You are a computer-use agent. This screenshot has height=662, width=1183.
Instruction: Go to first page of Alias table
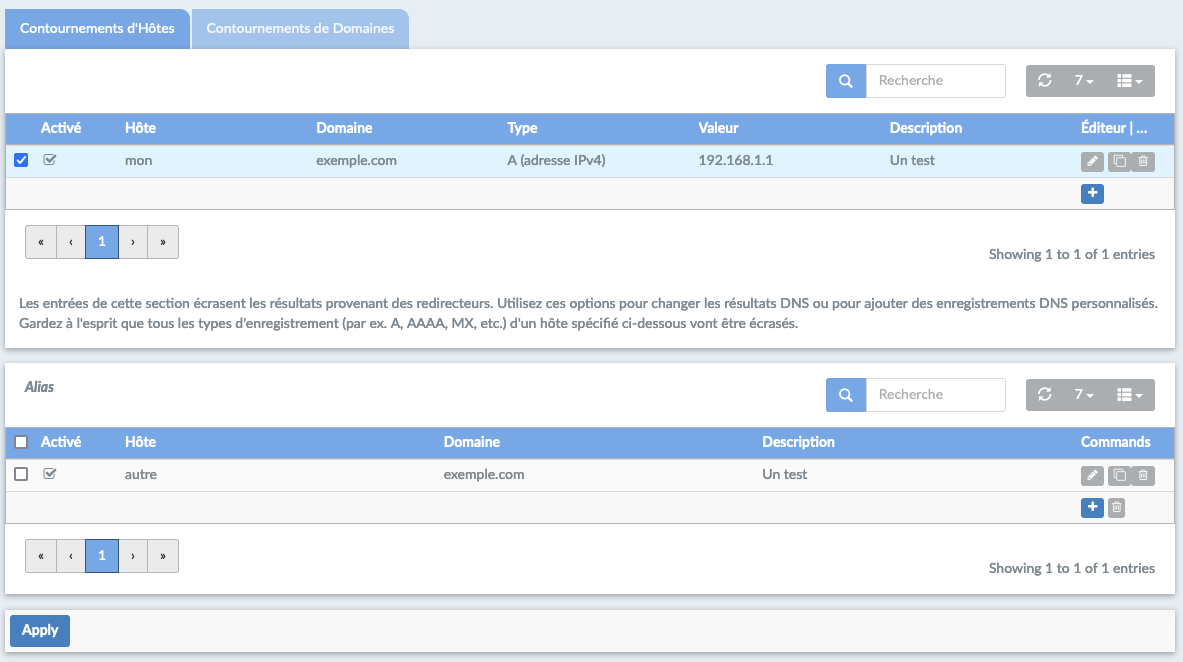[x=41, y=556]
